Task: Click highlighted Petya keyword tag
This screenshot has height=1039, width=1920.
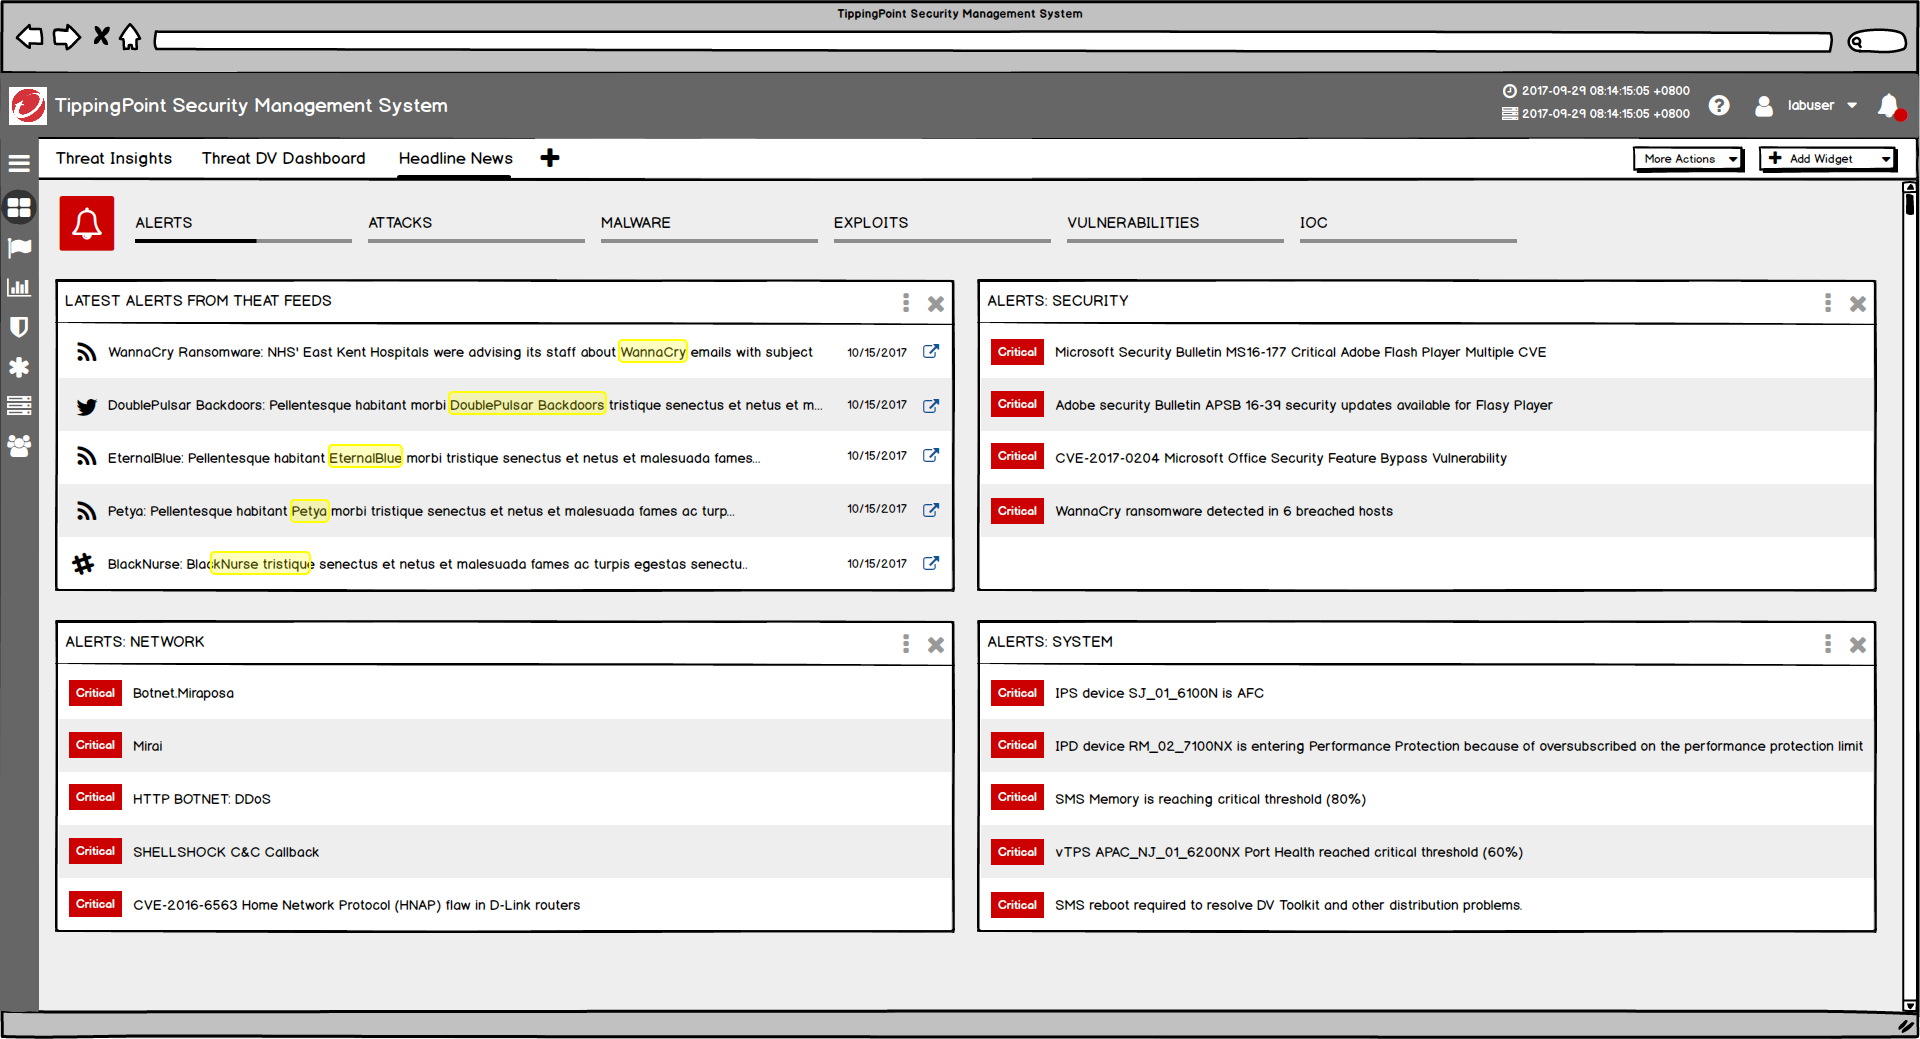Action: tap(309, 511)
